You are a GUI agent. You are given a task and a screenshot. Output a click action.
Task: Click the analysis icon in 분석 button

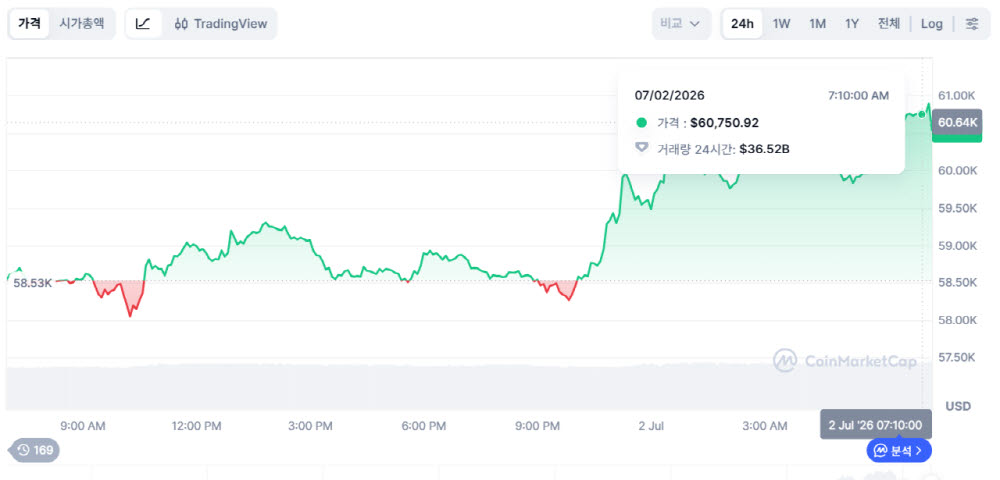pyautogui.click(x=880, y=451)
